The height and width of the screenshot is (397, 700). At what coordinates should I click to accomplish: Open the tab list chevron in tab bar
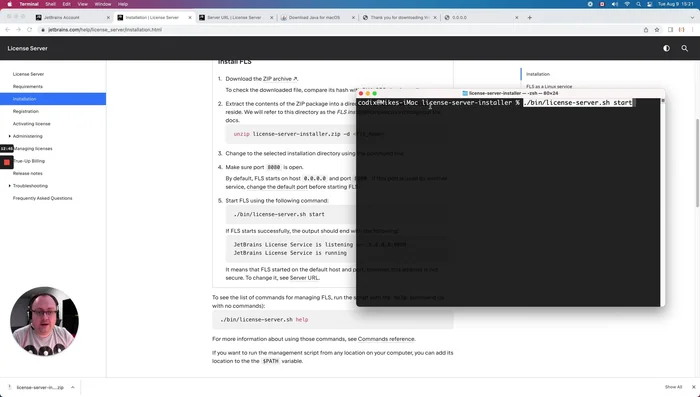pos(692,17)
